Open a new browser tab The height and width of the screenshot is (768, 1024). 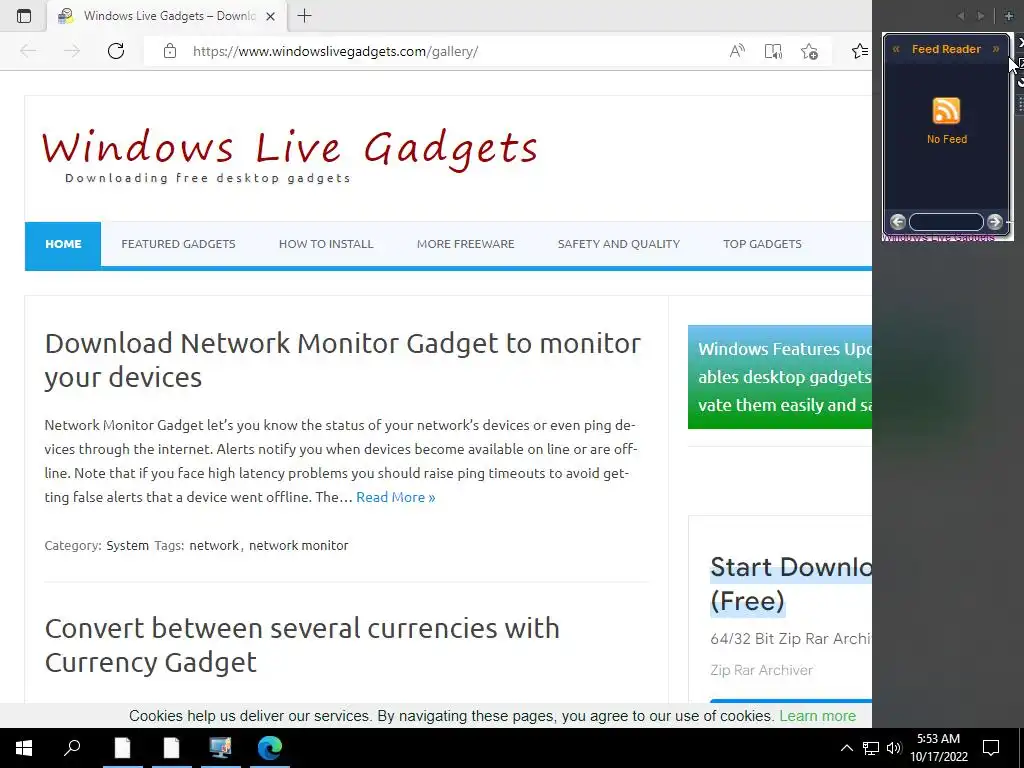(304, 16)
